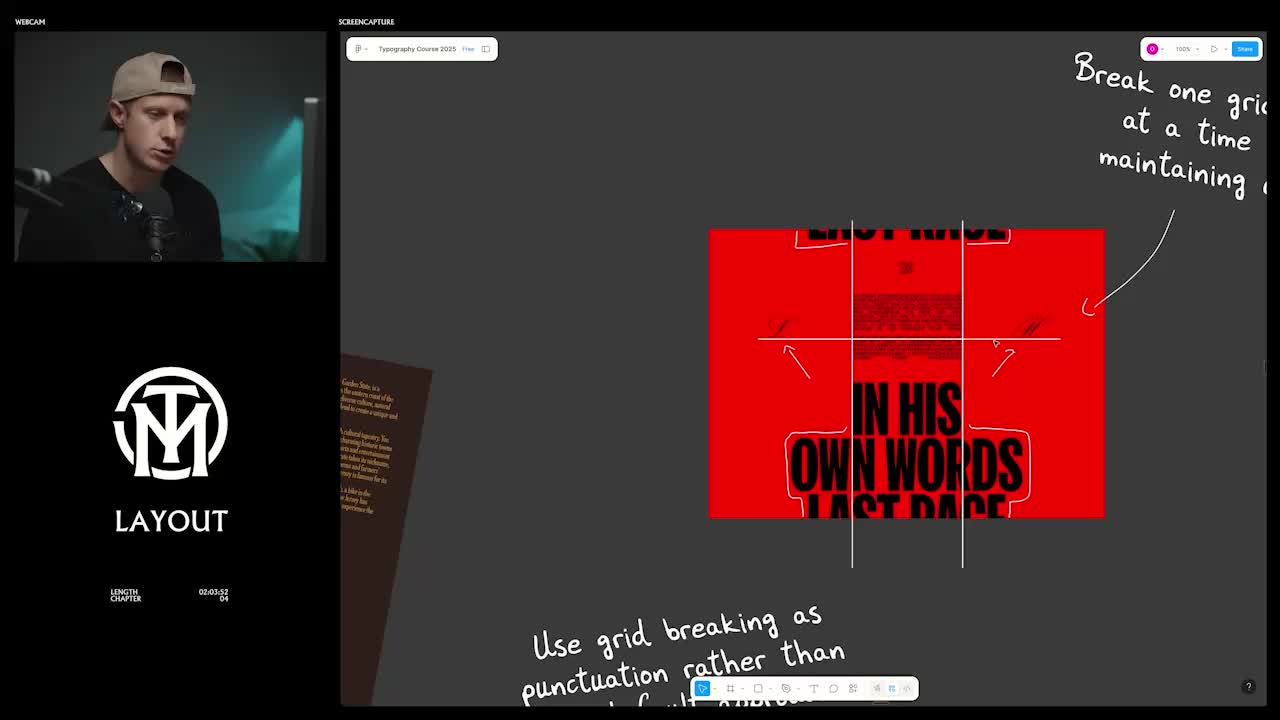
Task: Expand the avatar multiplayer dropdown arrow
Action: [1162, 49]
